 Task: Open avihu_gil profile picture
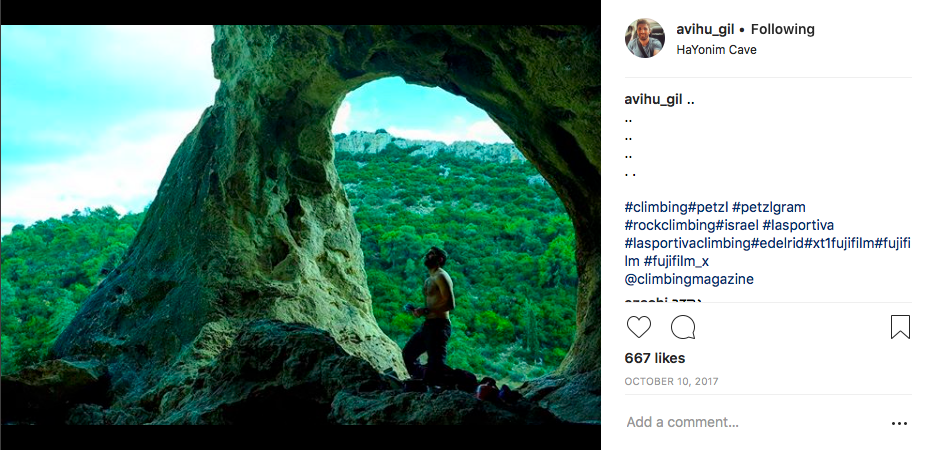(x=645, y=38)
